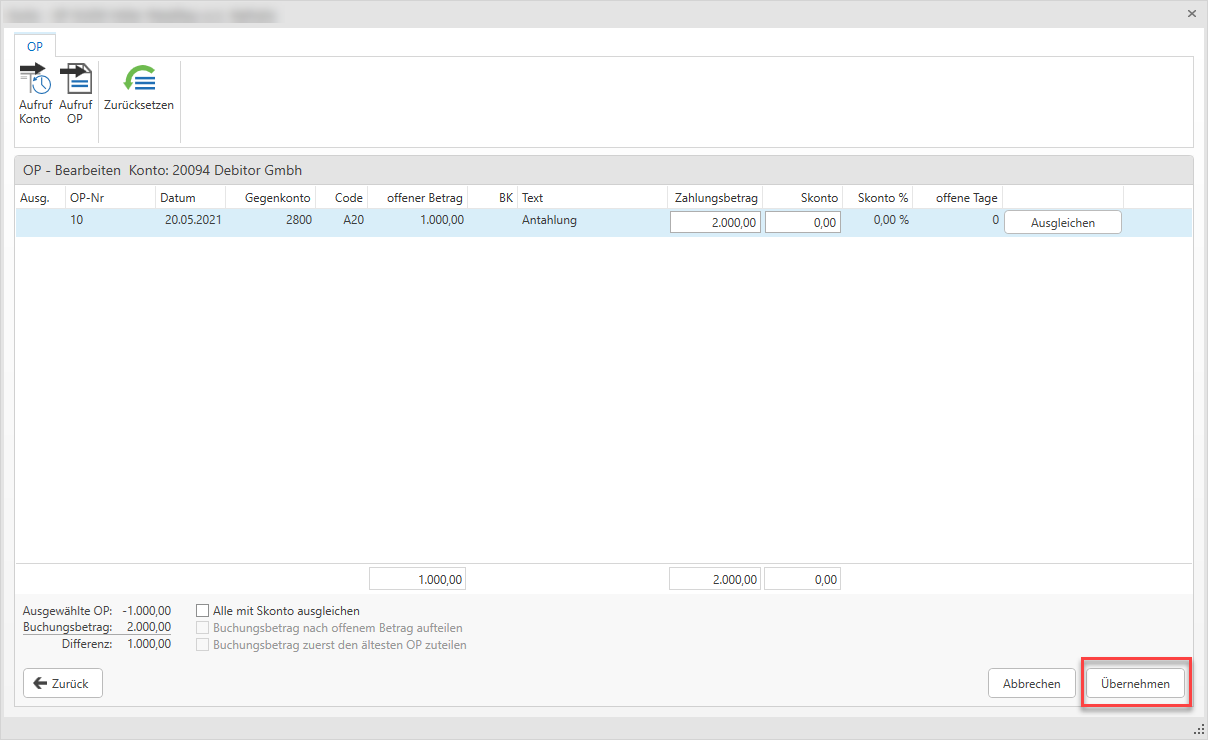This screenshot has height=740, width=1208.
Task: Sort by the OP-Nr column header
Action: click(x=87, y=198)
